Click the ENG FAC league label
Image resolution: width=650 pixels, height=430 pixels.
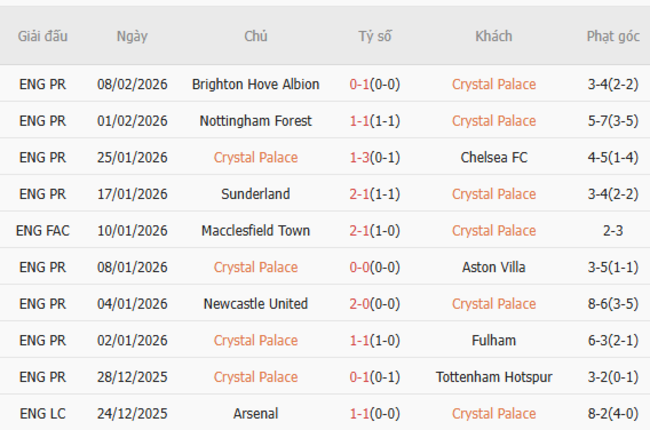[43, 230]
